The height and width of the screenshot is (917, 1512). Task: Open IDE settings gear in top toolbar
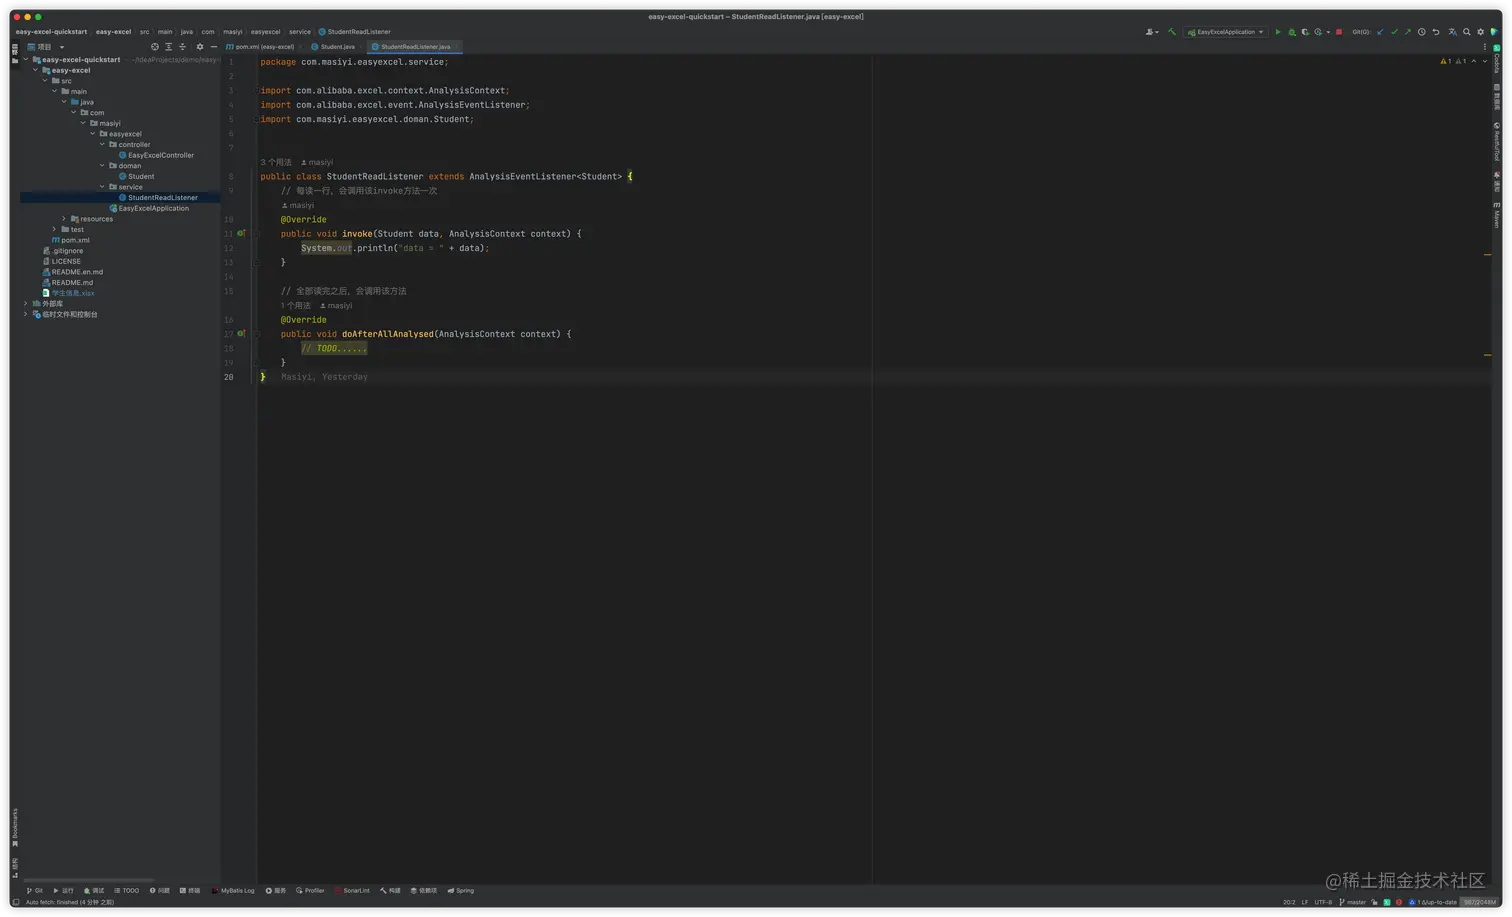click(1481, 32)
